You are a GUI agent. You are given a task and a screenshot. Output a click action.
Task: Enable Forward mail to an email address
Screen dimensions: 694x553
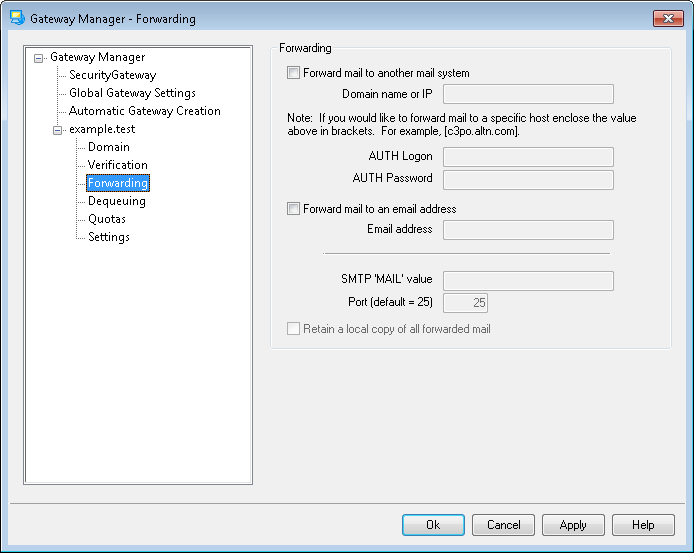(x=293, y=209)
